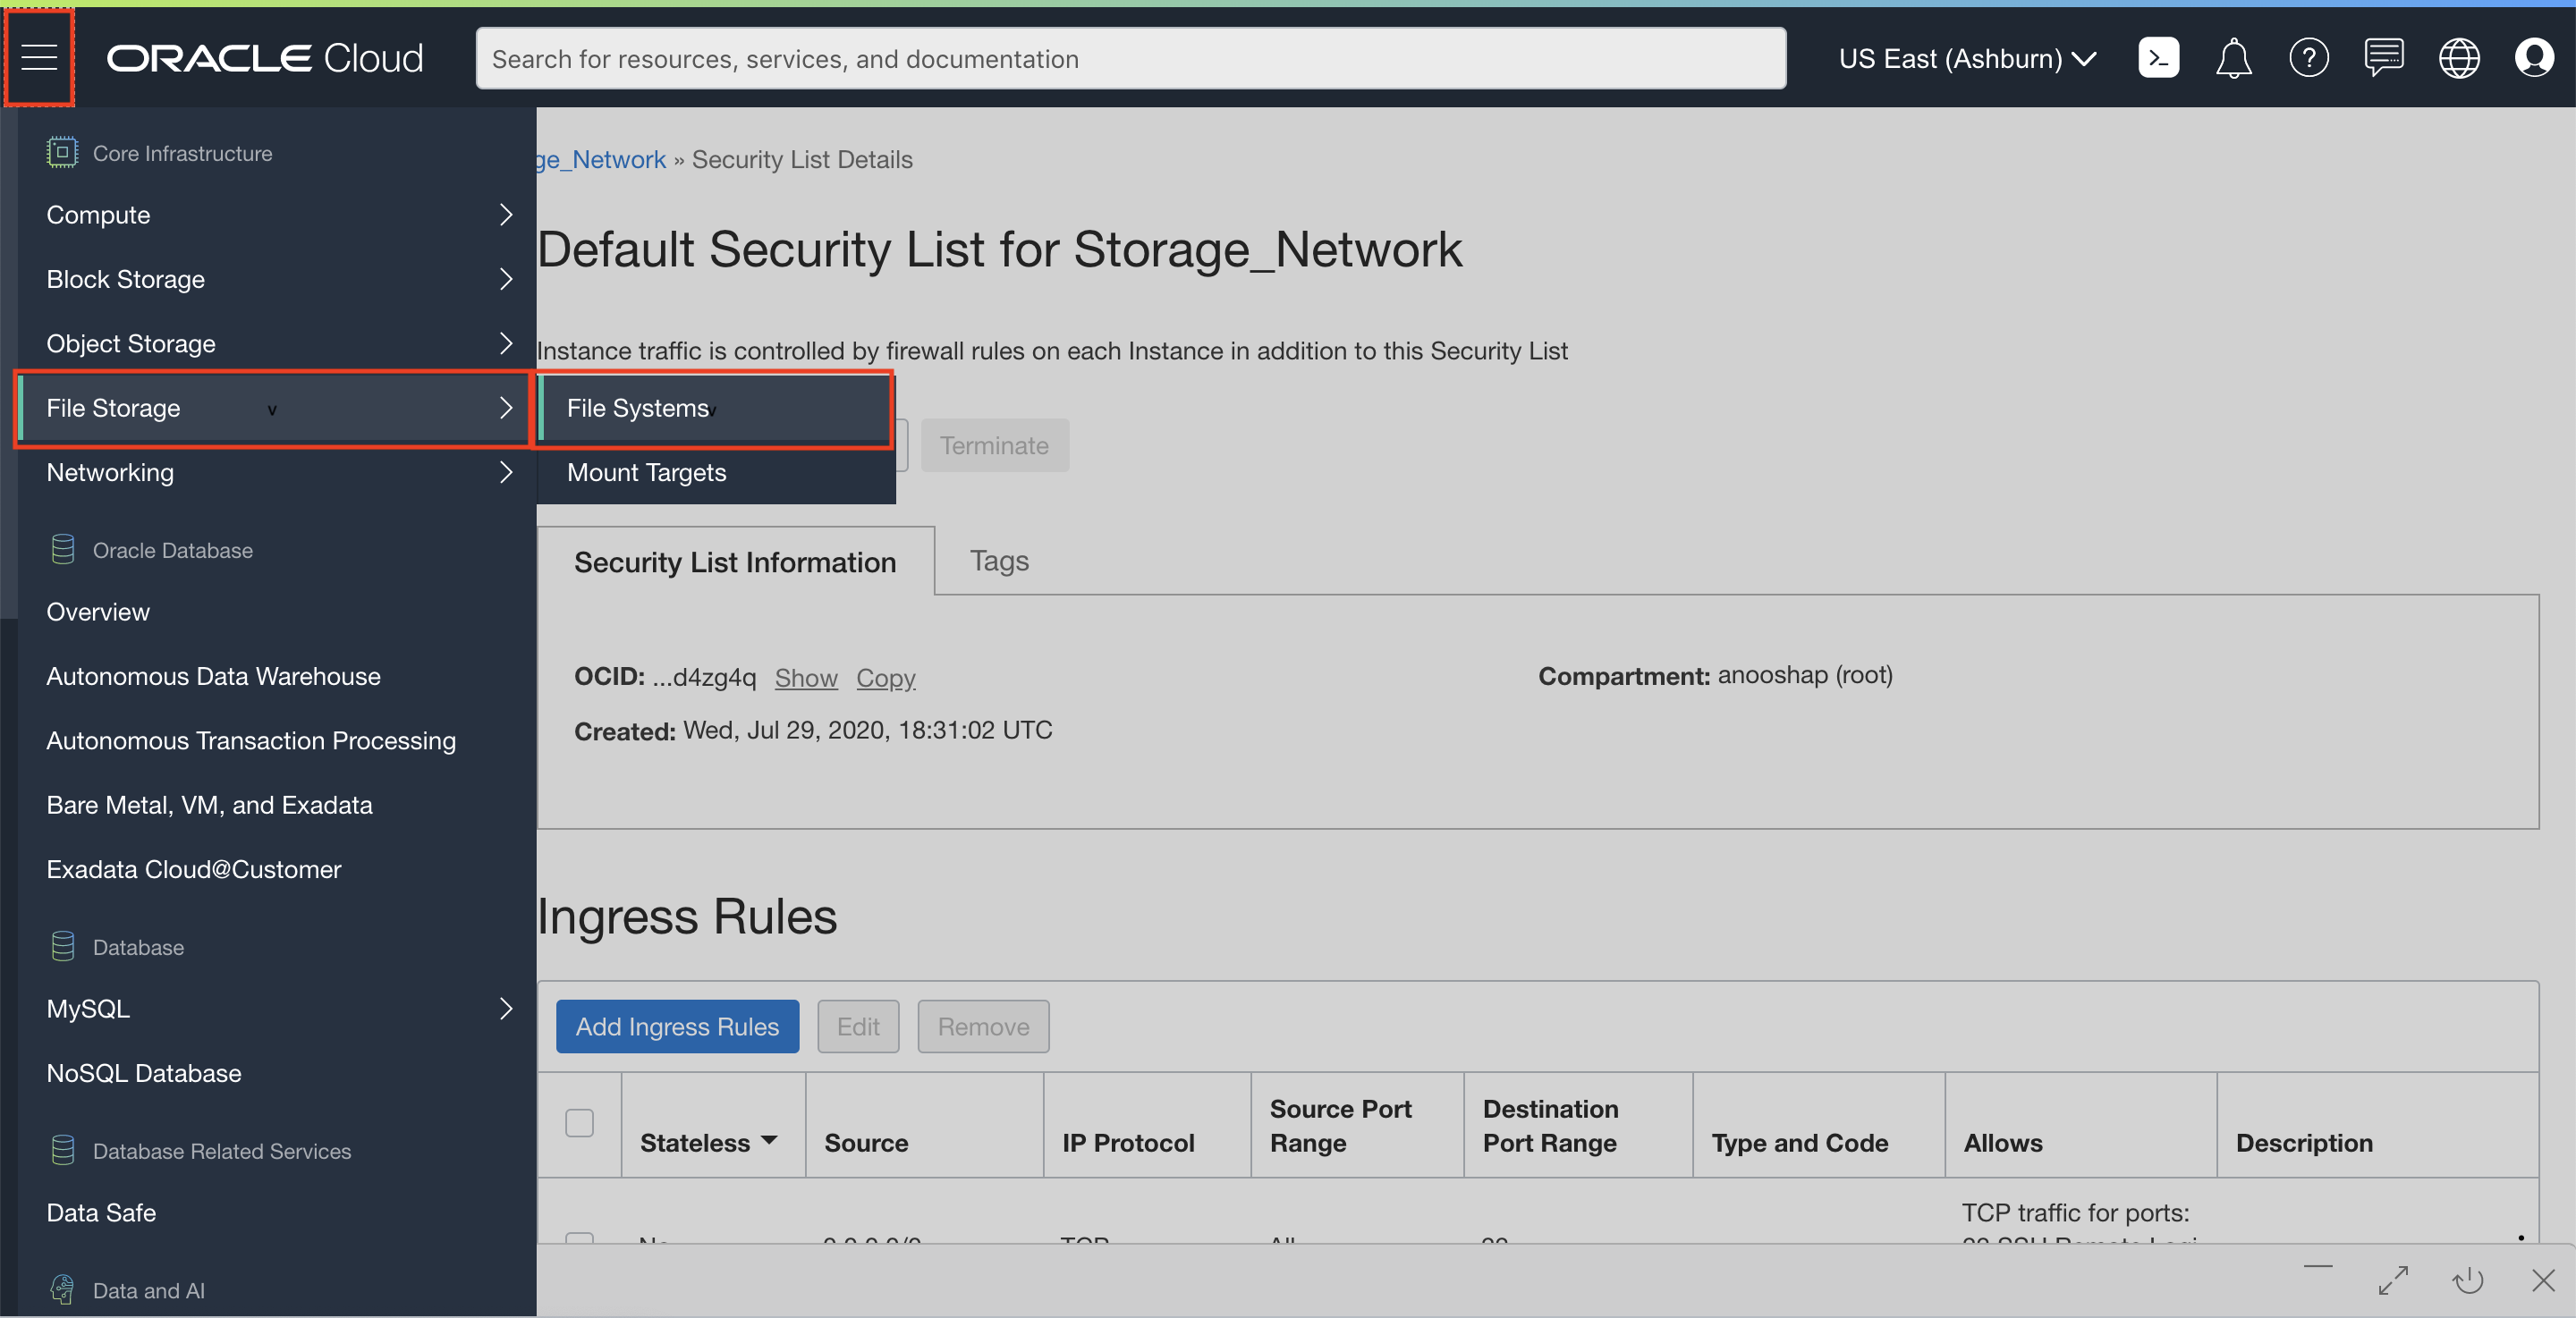Open the support chat icon
The image size is (2576, 1318).
coord(2383,58)
